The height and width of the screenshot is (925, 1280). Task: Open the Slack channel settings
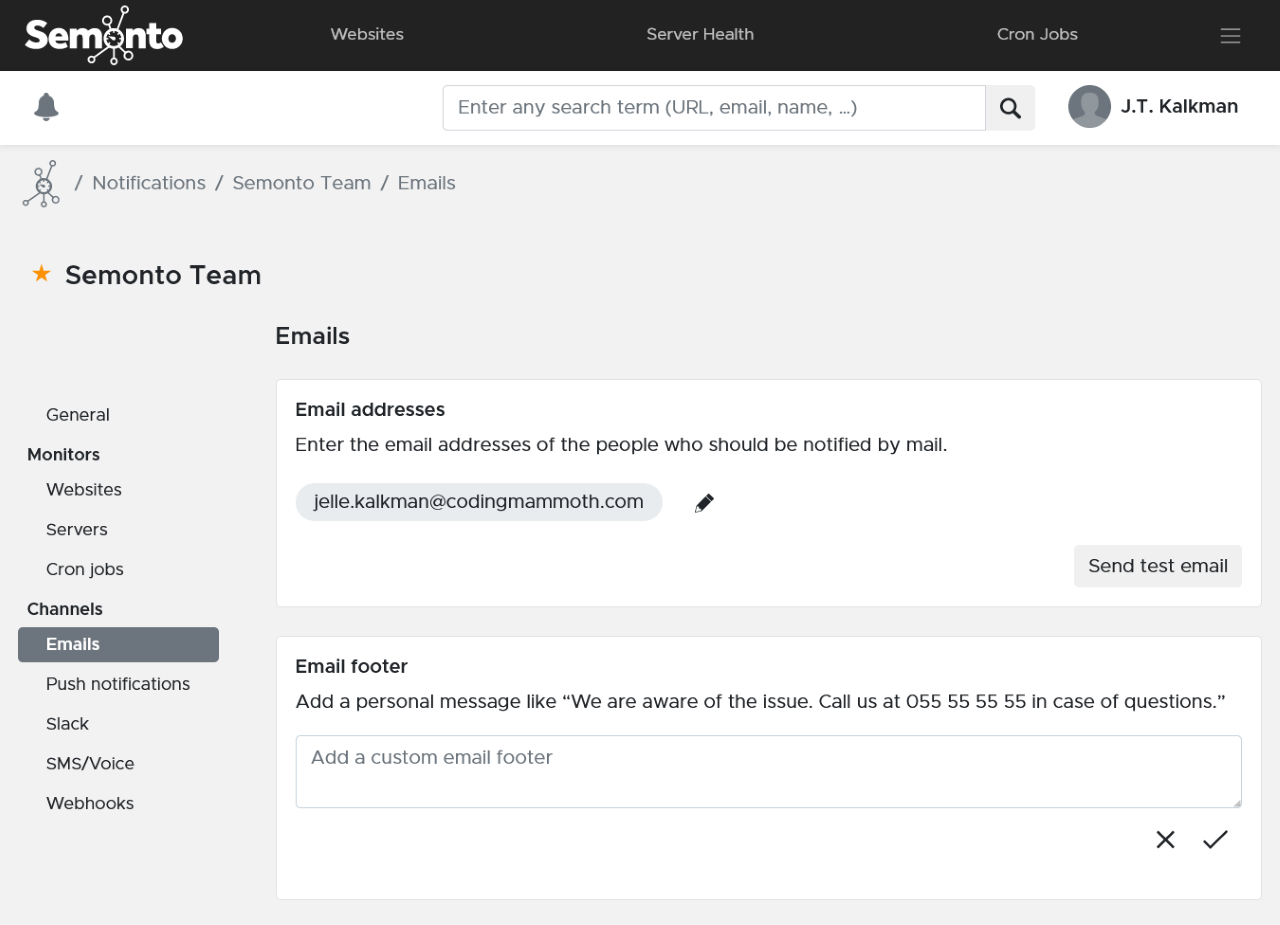[x=67, y=724]
